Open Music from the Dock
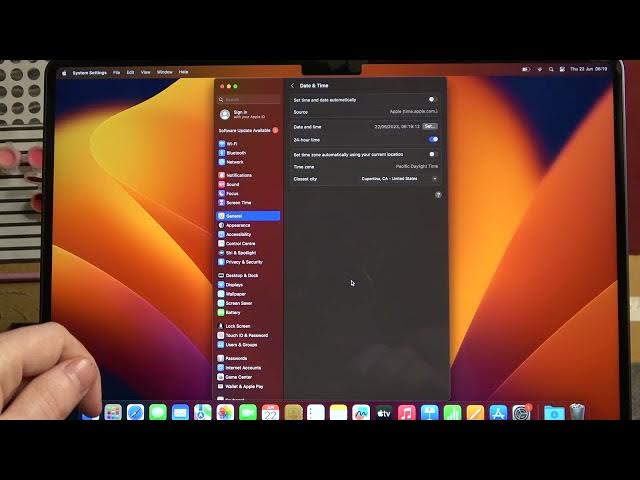Image resolution: width=640 pixels, height=480 pixels. click(x=407, y=413)
